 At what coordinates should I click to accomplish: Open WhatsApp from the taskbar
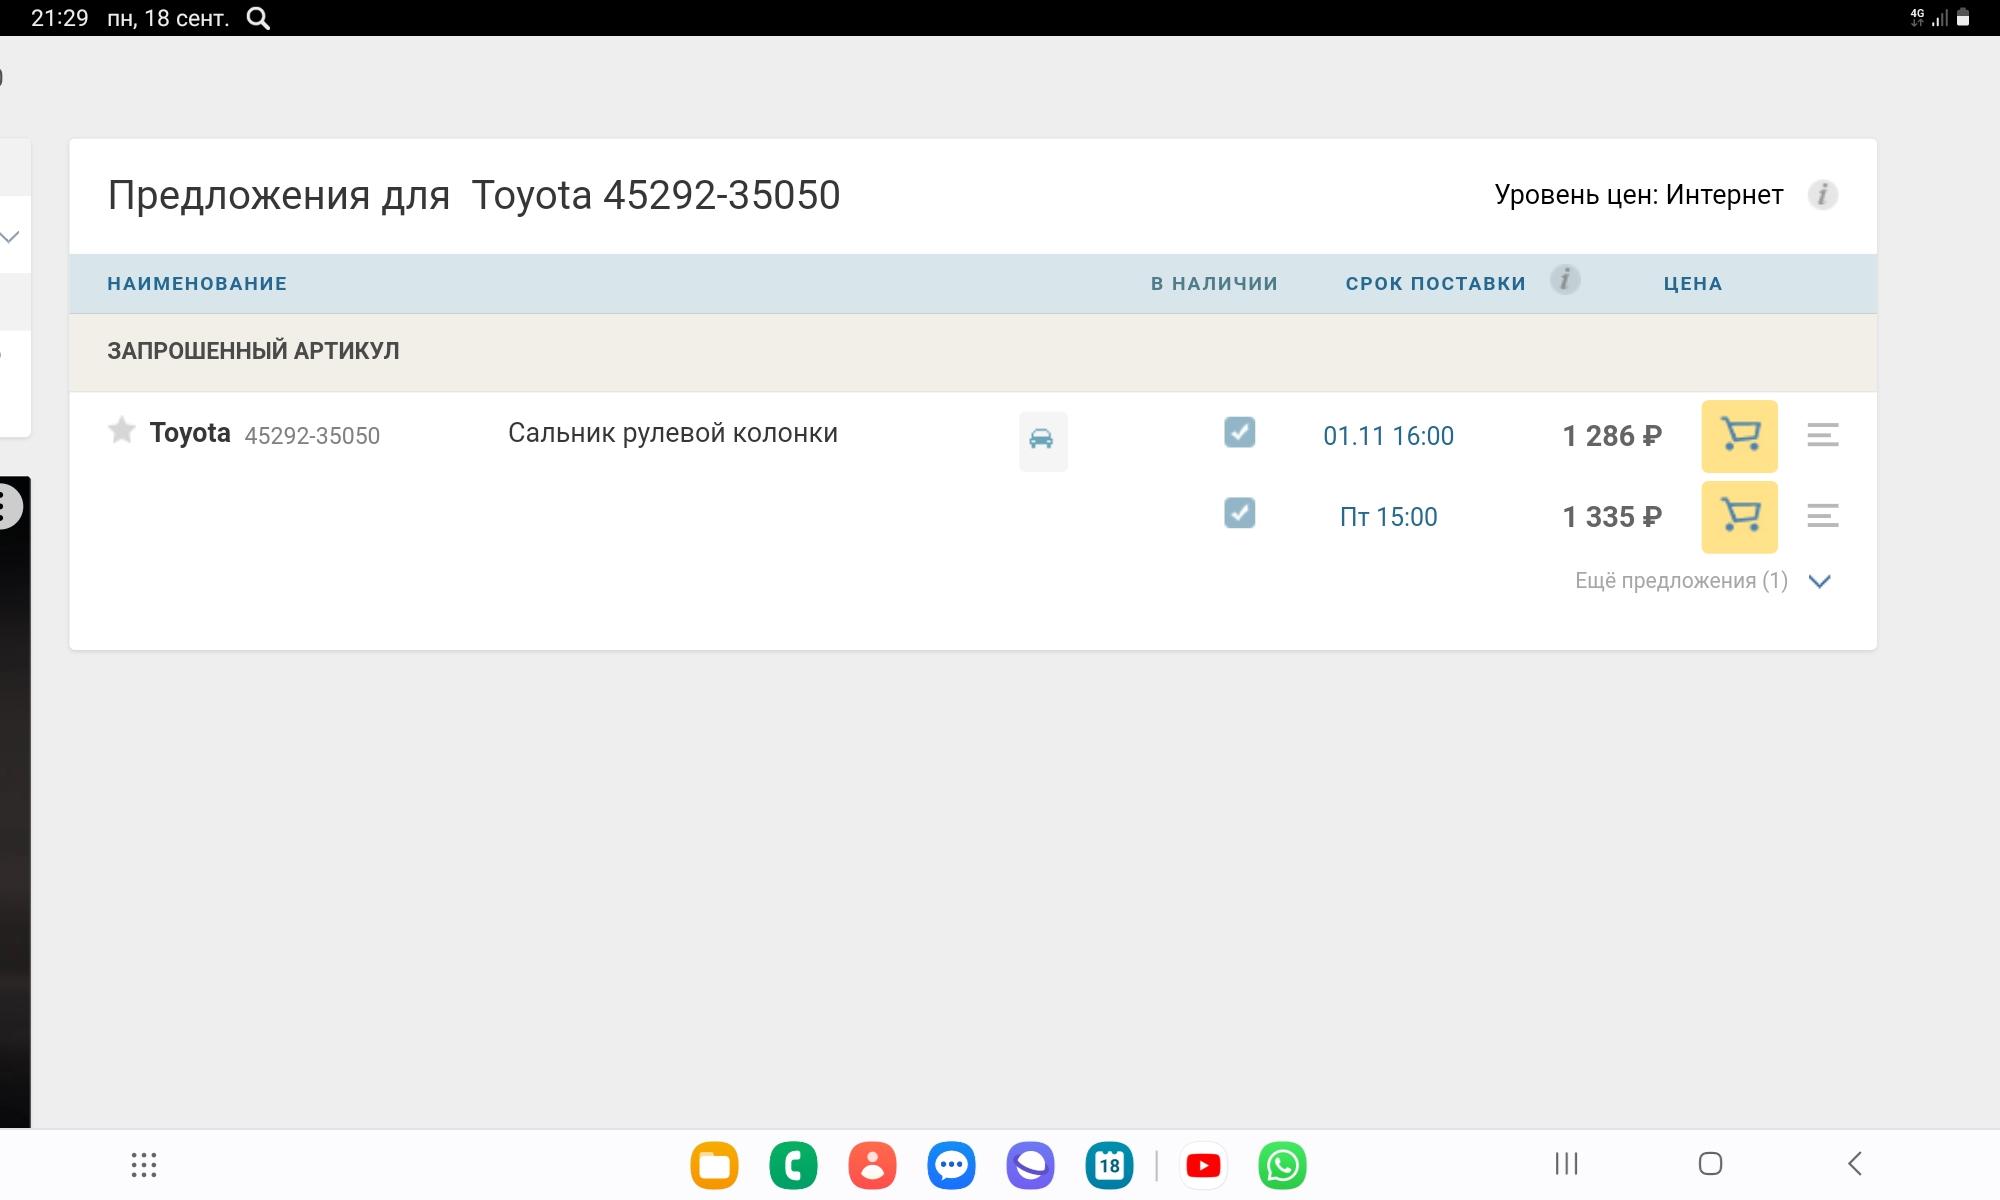click(1282, 1165)
